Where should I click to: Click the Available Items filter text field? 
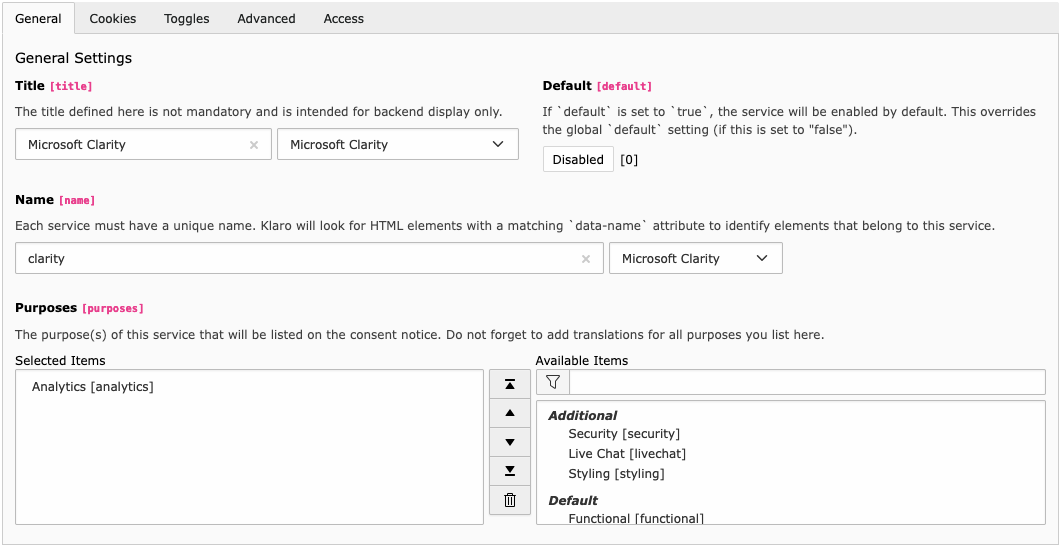(x=806, y=382)
